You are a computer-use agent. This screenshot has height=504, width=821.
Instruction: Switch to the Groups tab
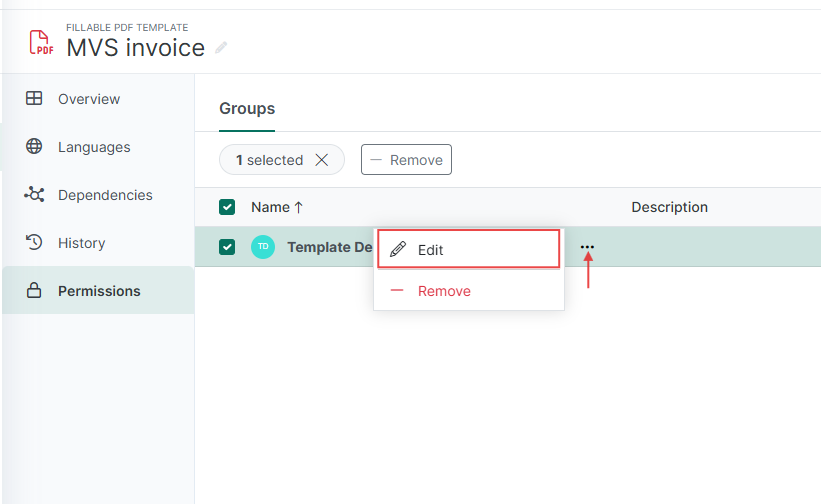click(x=247, y=109)
